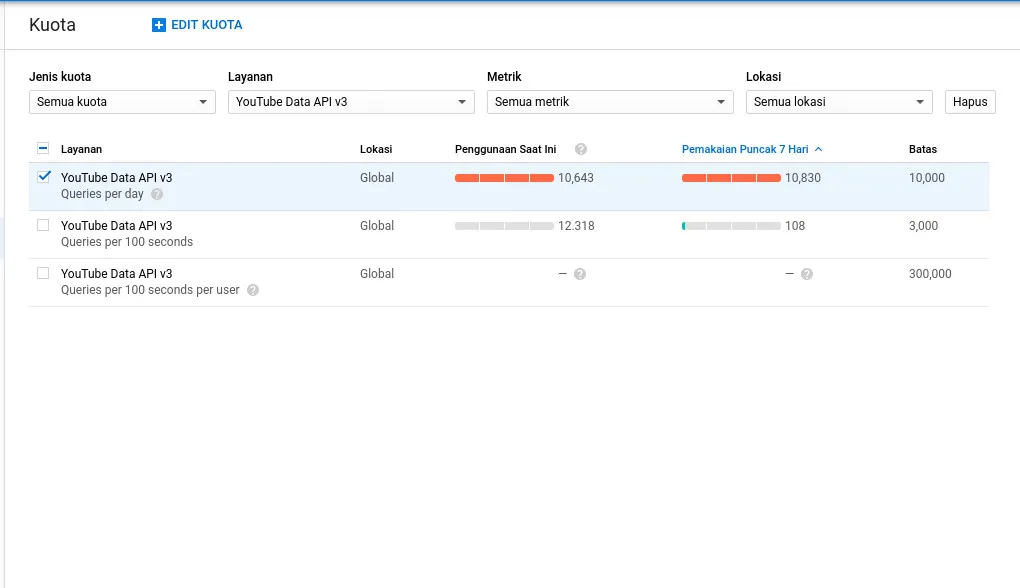Image resolution: width=1020 pixels, height=588 pixels.
Task: Open the Metrik dropdown showing Semua metrik
Action: [610, 101]
